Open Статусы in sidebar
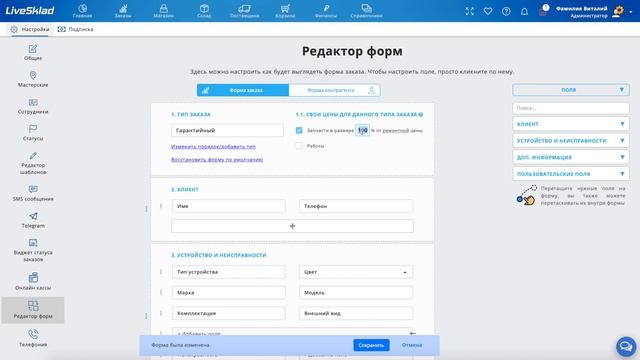Viewport: 640px width, 360px height. [33, 133]
